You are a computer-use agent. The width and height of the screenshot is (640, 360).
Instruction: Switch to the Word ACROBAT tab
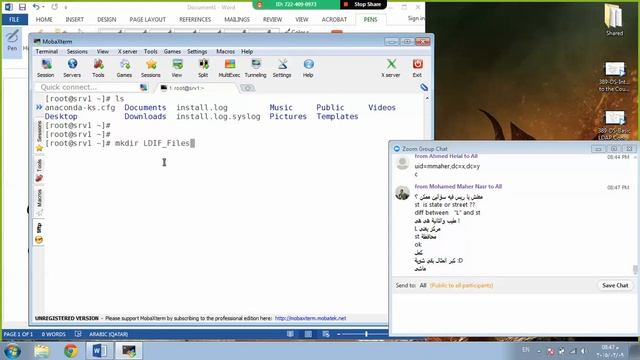pyautogui.click(x=334, y=19)
